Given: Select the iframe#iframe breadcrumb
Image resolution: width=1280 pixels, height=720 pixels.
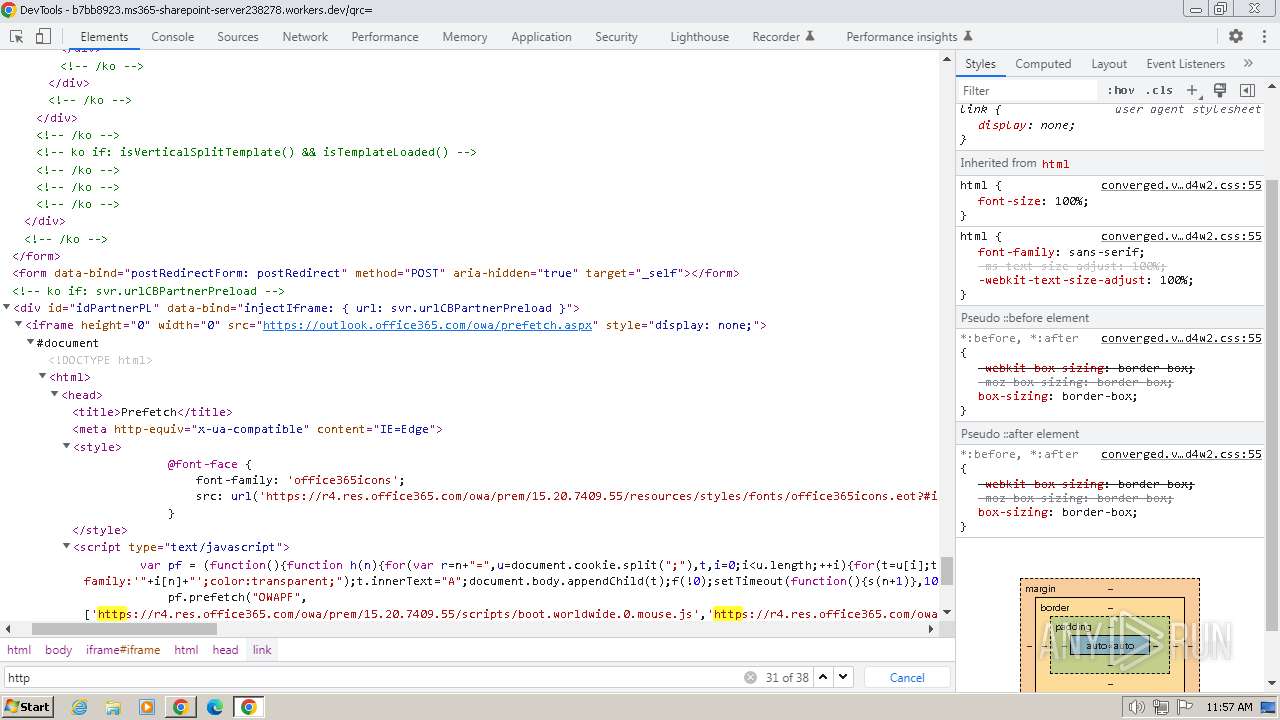Looking at the screenshot, I should click(123, 650).
